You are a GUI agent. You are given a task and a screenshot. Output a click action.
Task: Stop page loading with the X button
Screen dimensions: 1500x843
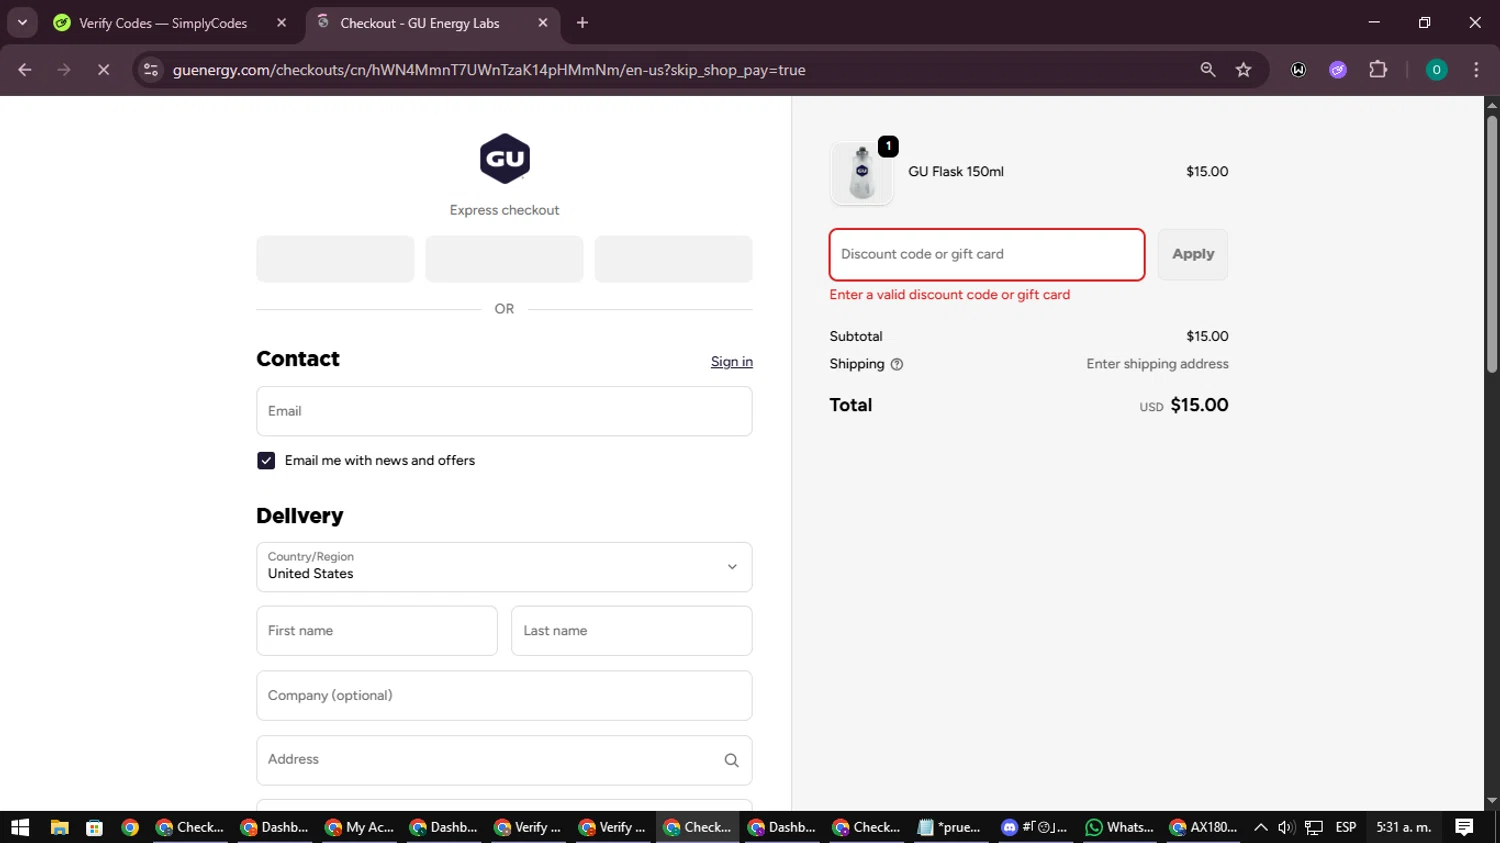(x=103, y=70)
